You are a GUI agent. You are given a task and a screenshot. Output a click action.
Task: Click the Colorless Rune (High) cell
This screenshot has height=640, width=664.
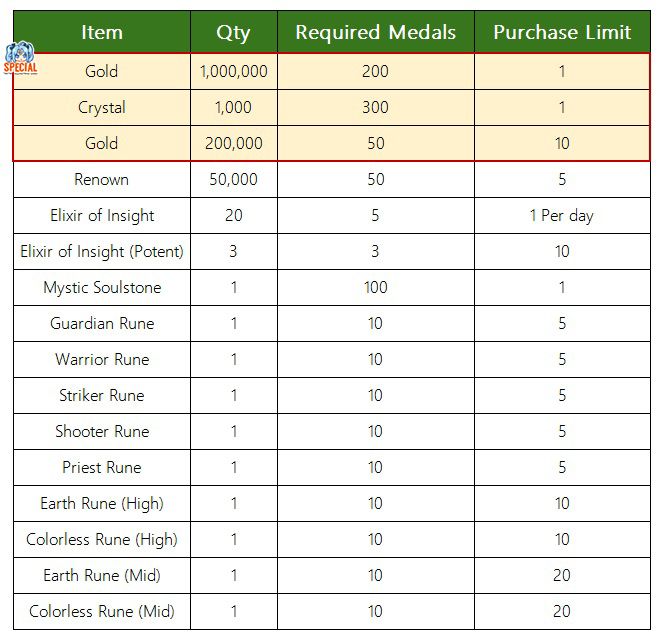point(102,539)
